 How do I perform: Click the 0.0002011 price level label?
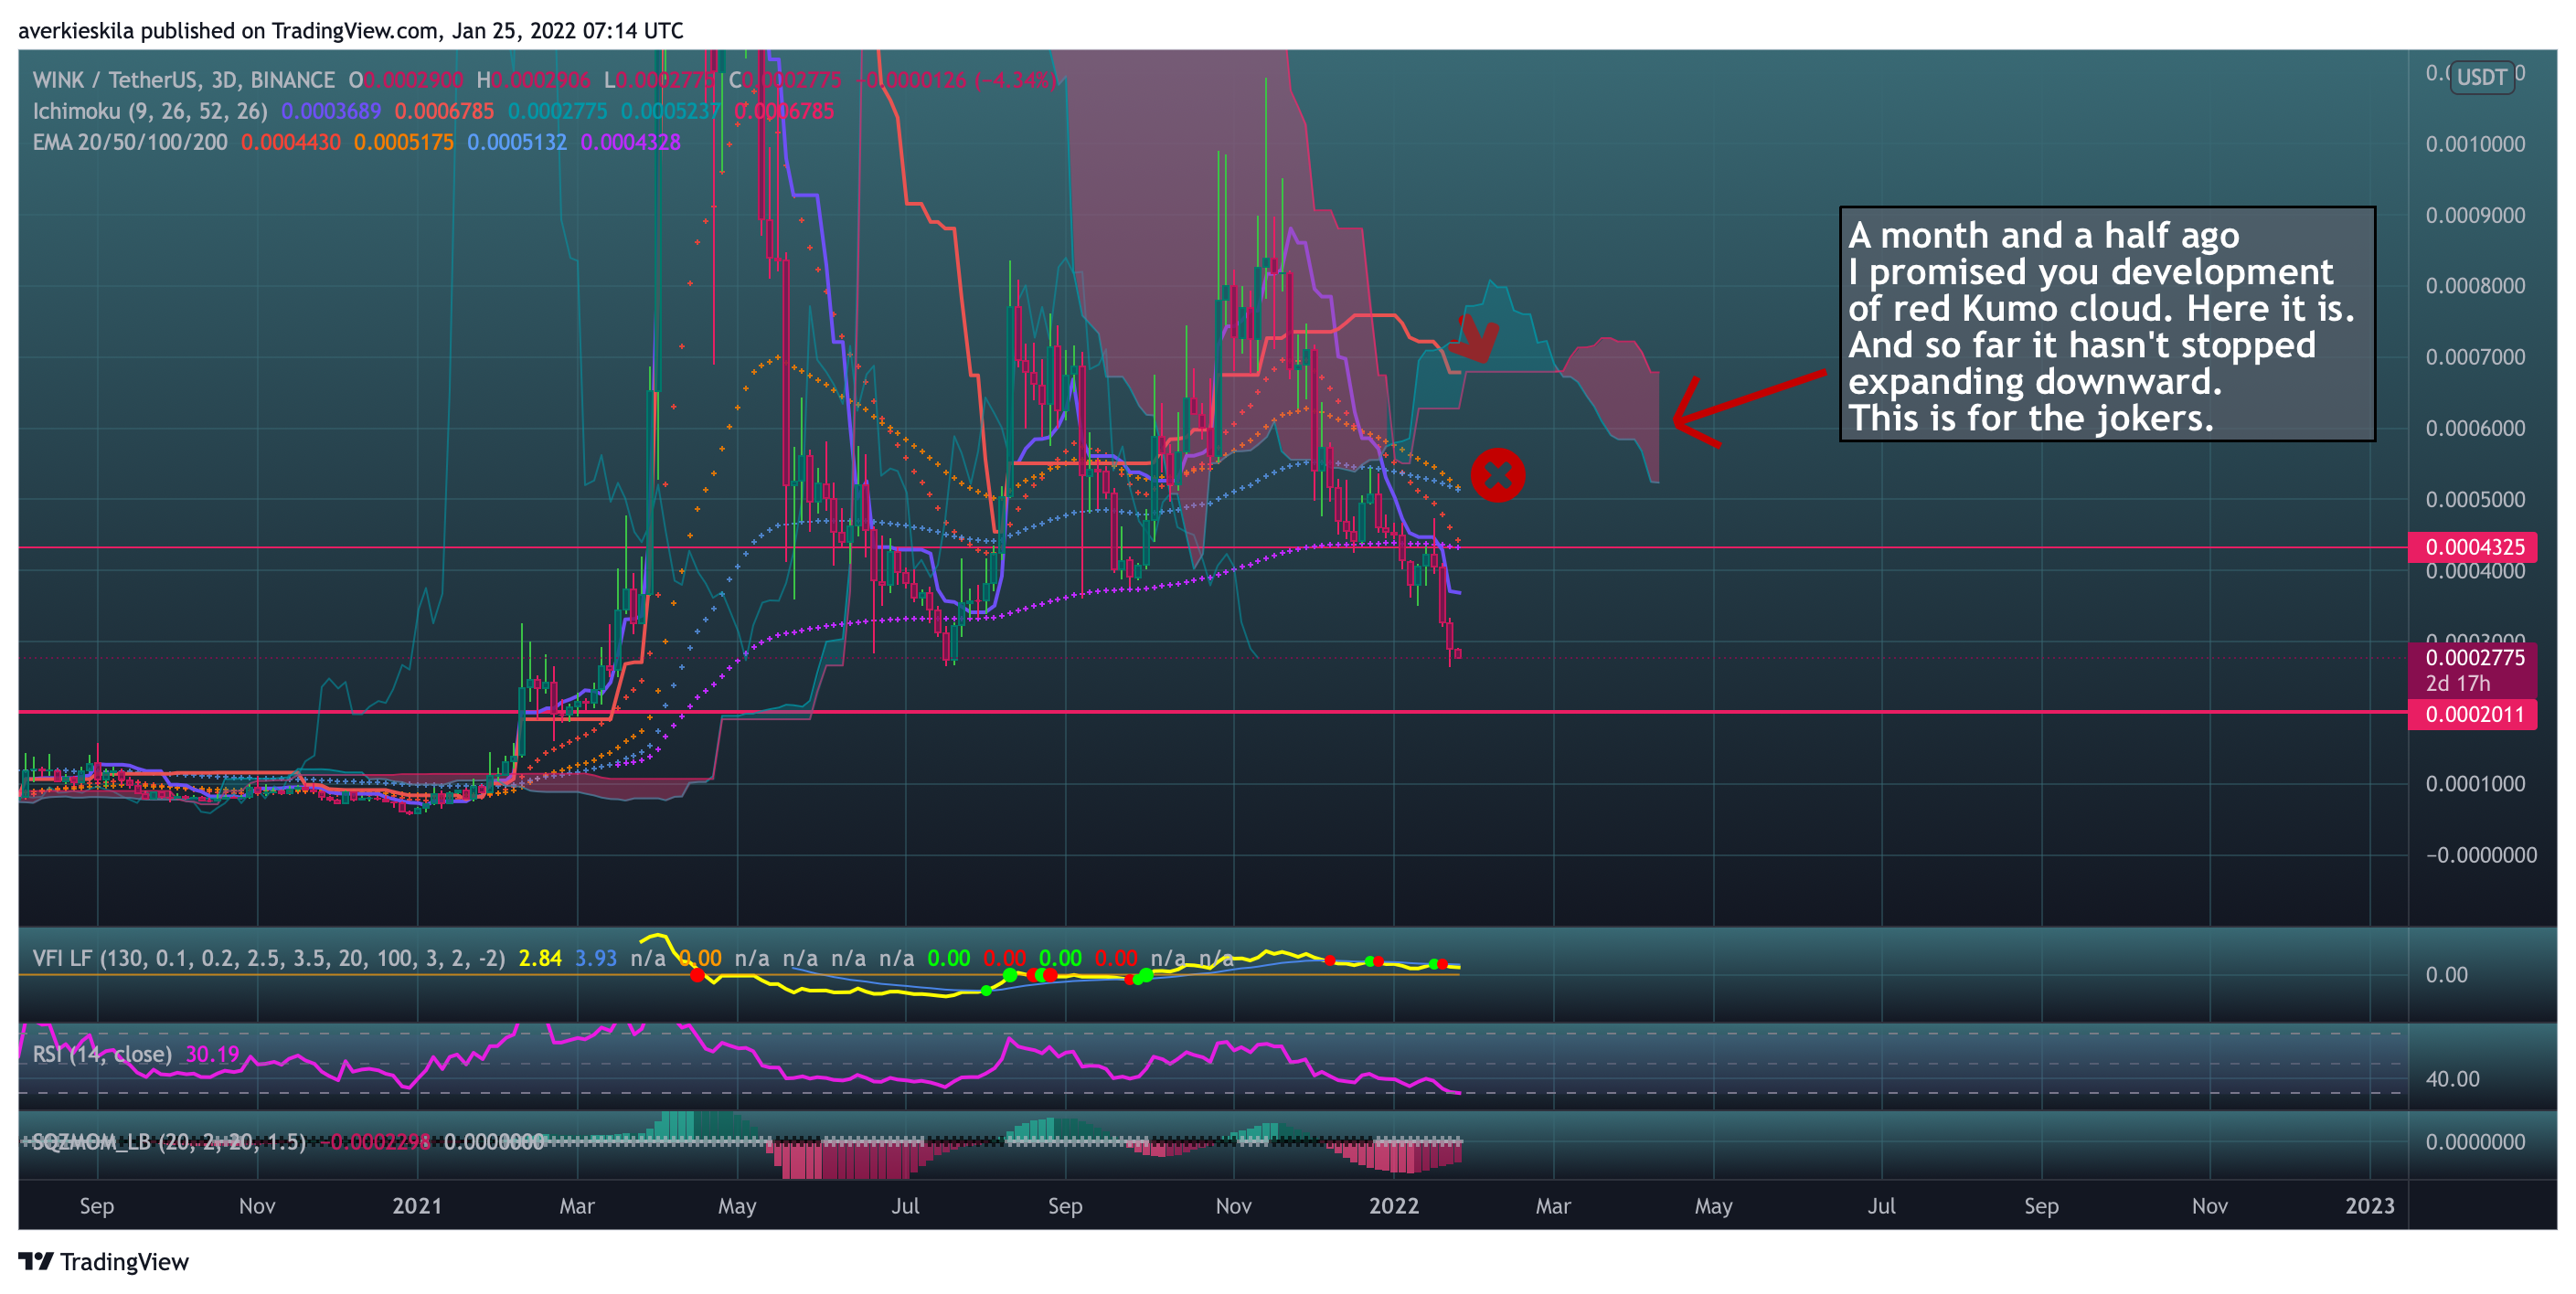(x=2474, y=714)
